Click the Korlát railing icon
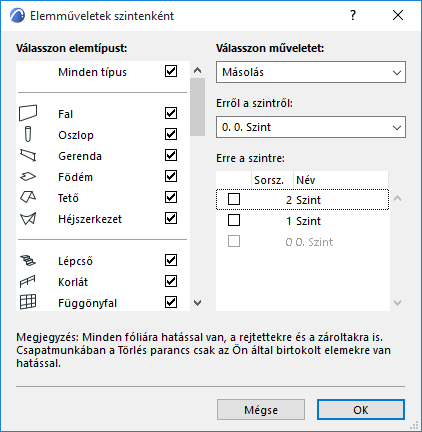The height and width of the screenshot is (432, 422). tap(28, 281)
